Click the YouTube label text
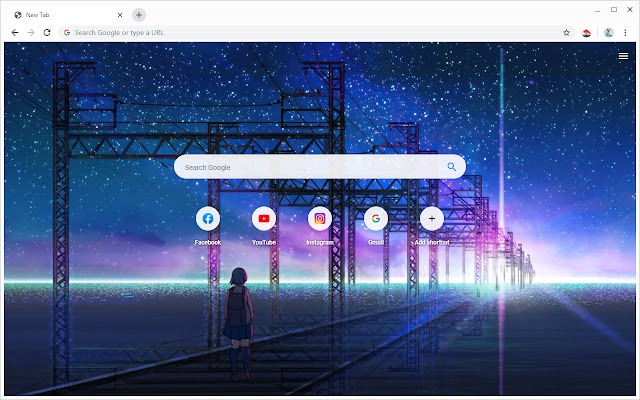 pyautogui.click(x=264, y=242)
